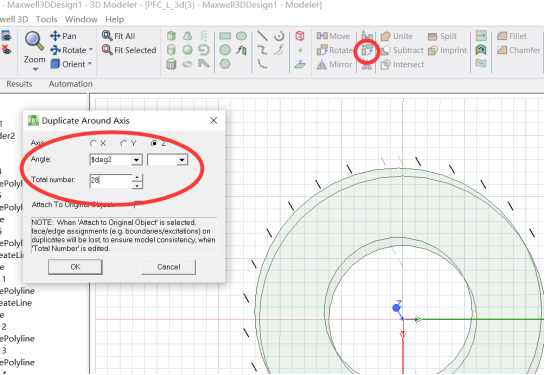This screenshot has height=375, width=545.
Task: Open the angle unit dropdown arrow
Action: [182, 160]
